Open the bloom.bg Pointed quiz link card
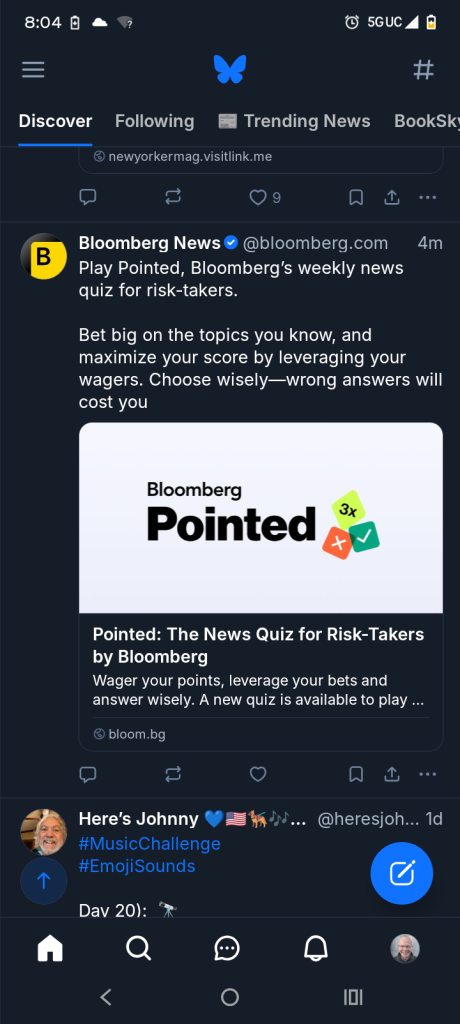460x1024 pixels. [261, 586]
